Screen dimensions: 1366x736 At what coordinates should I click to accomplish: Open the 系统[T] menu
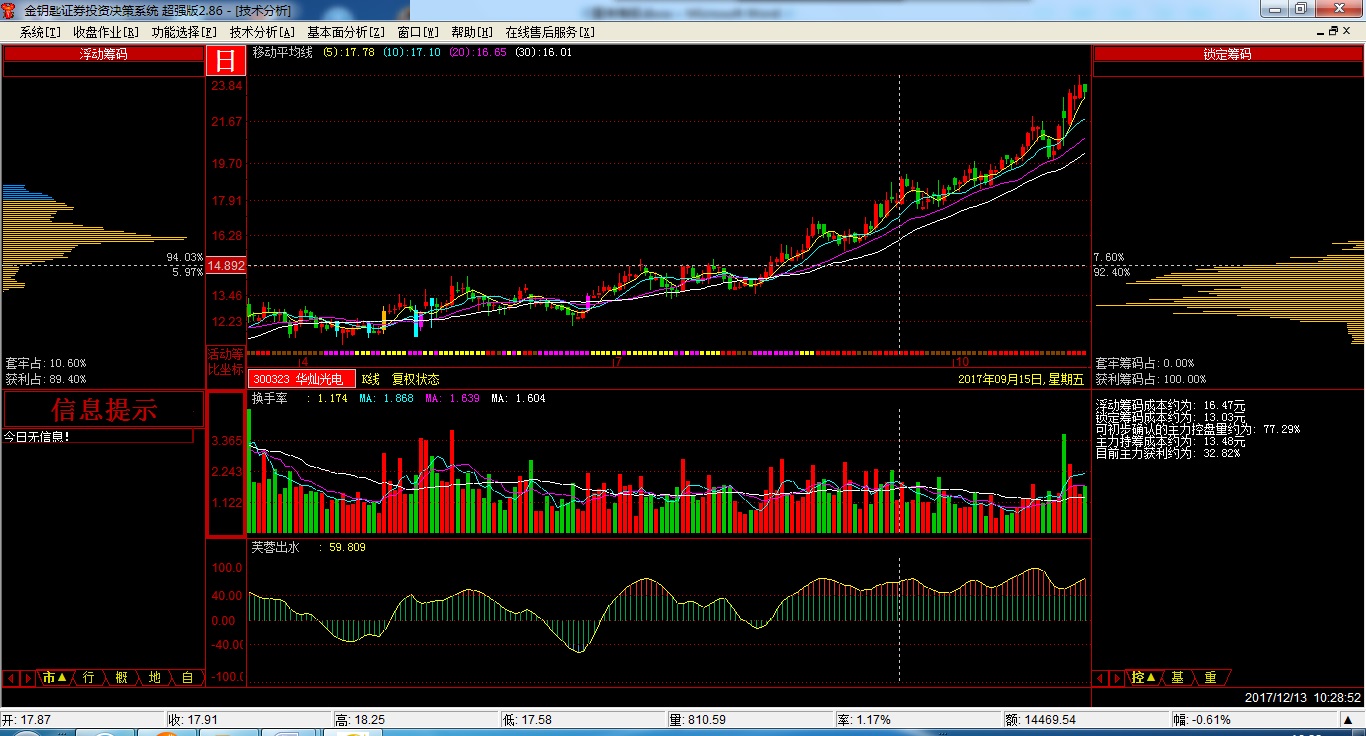coord(40,32)
